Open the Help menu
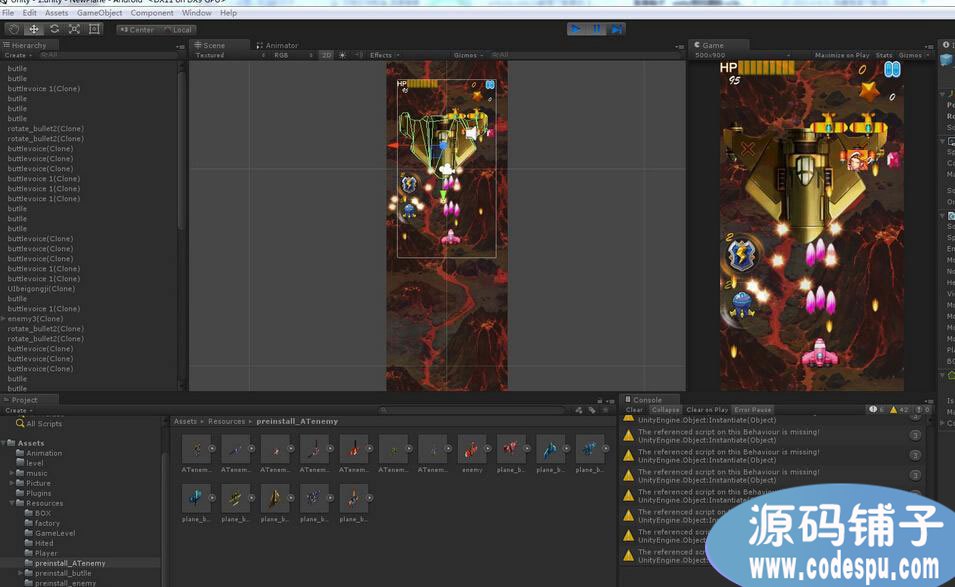 click(228, 13)
